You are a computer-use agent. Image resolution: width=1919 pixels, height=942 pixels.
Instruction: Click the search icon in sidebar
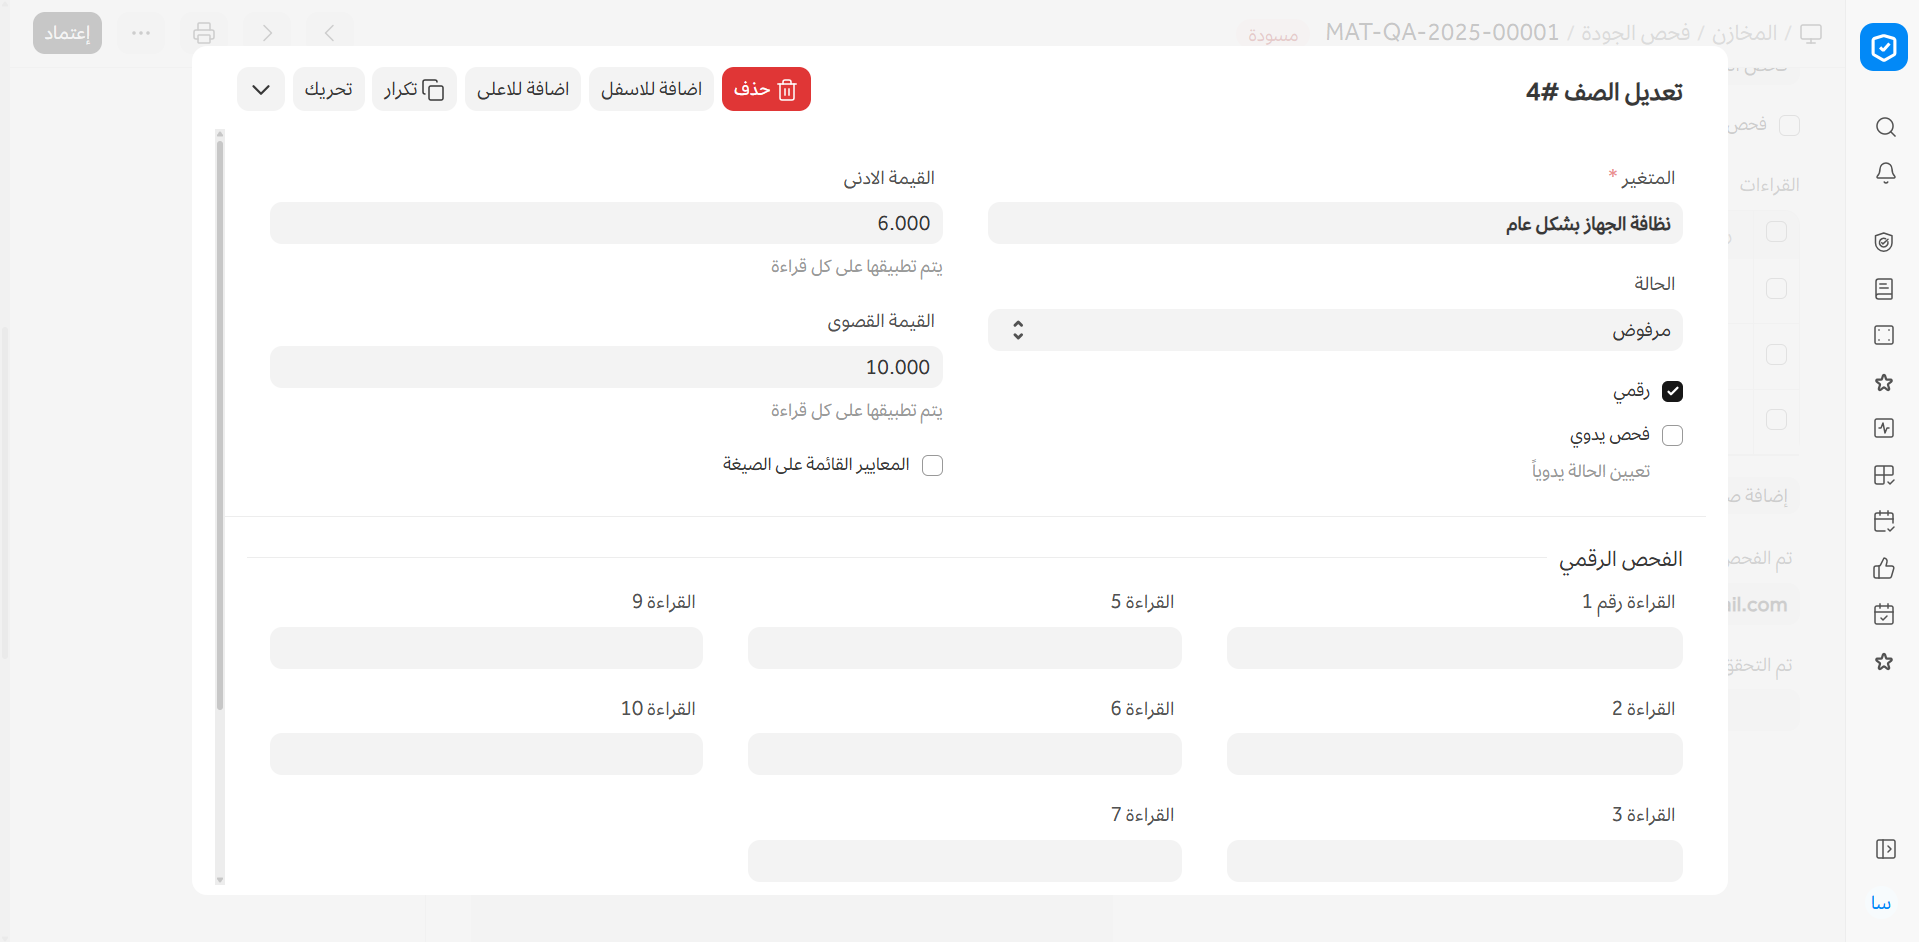pyautogui.click(x=1885, y=127)
